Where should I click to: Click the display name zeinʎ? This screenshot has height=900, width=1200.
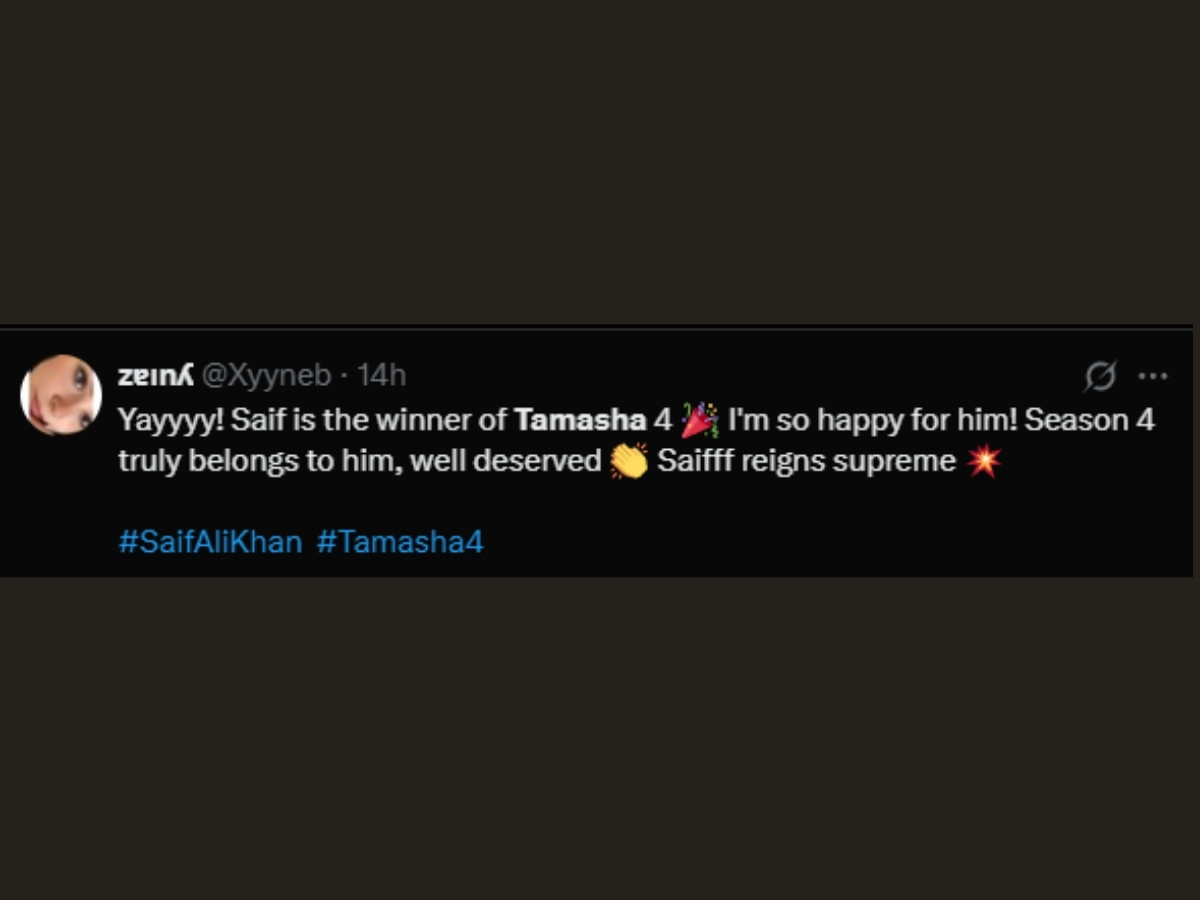pos(155,375)
